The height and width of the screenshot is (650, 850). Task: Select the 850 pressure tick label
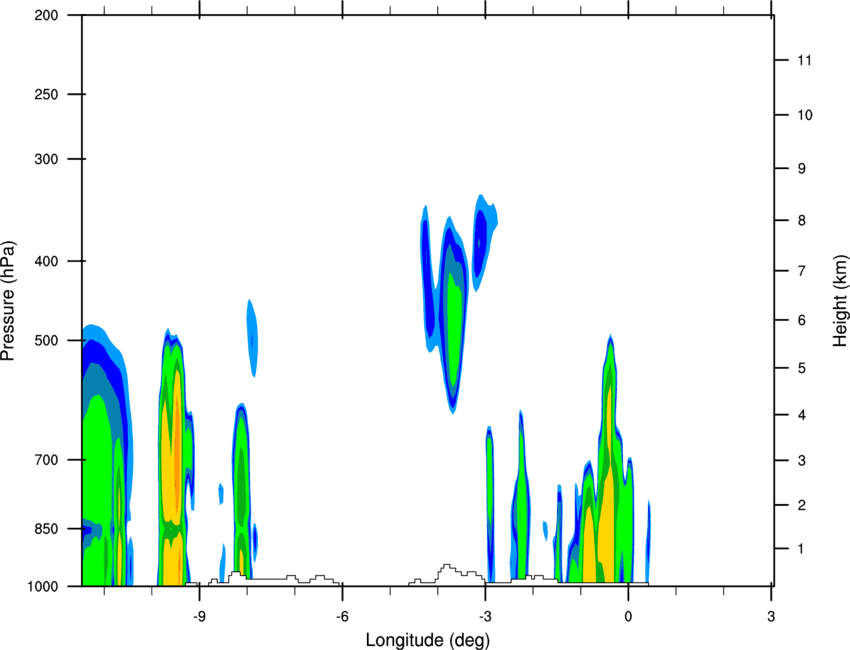46,529
